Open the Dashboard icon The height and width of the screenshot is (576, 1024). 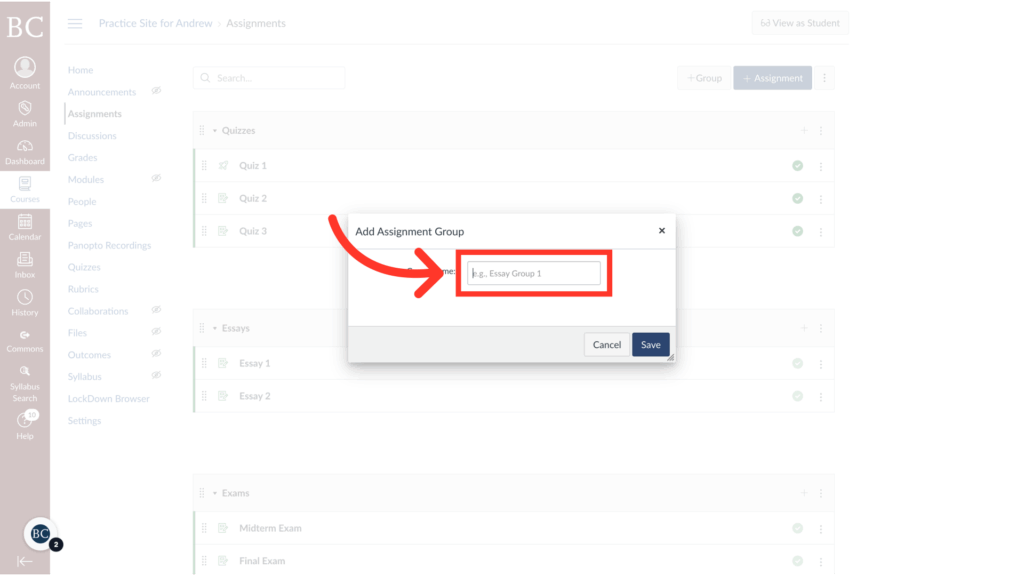click(24, 148)
